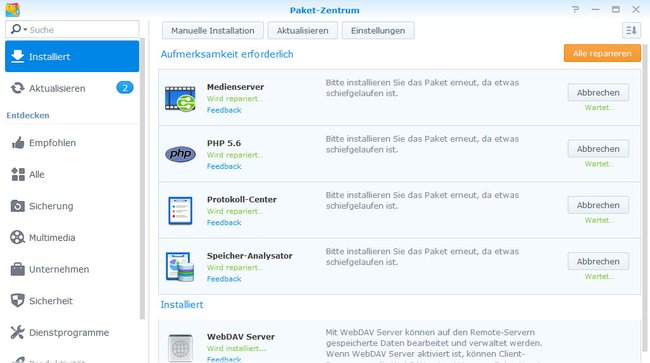The height and width of the screenshot is (363, 650).
Task: Click the main package list scrollbar
Action: pyautogui.click(x=645, y=199)
